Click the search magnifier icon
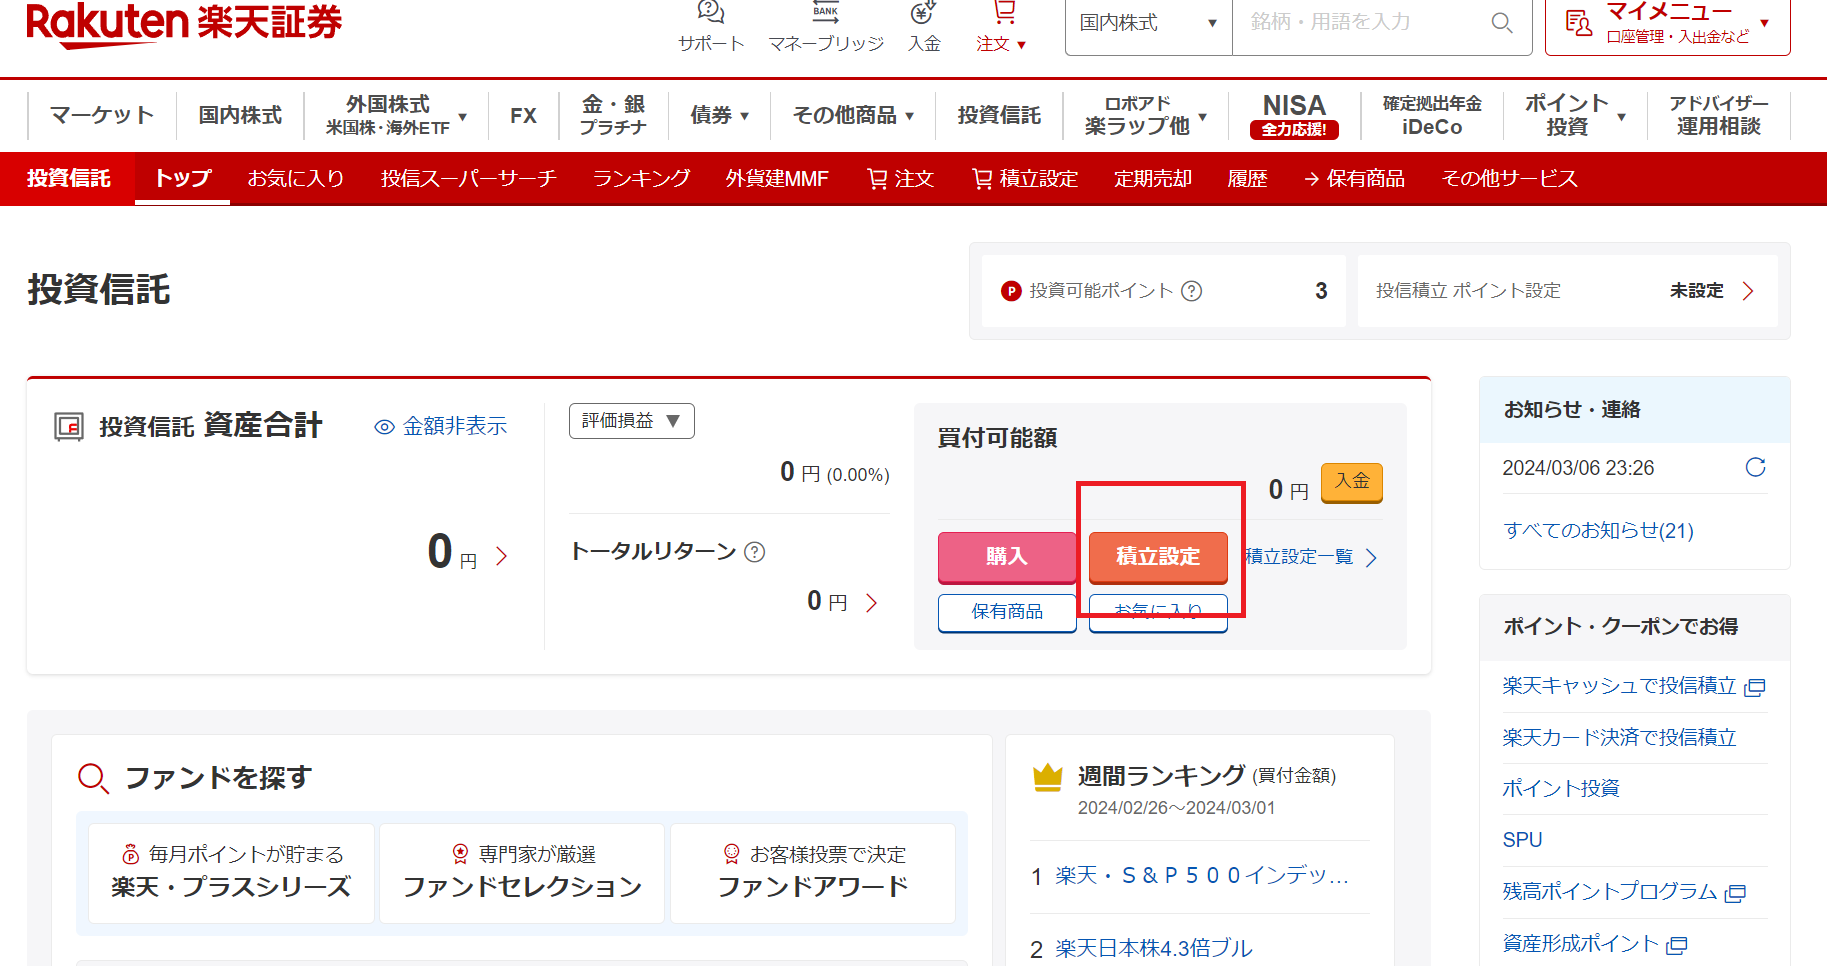 [x=1501, y=23]
